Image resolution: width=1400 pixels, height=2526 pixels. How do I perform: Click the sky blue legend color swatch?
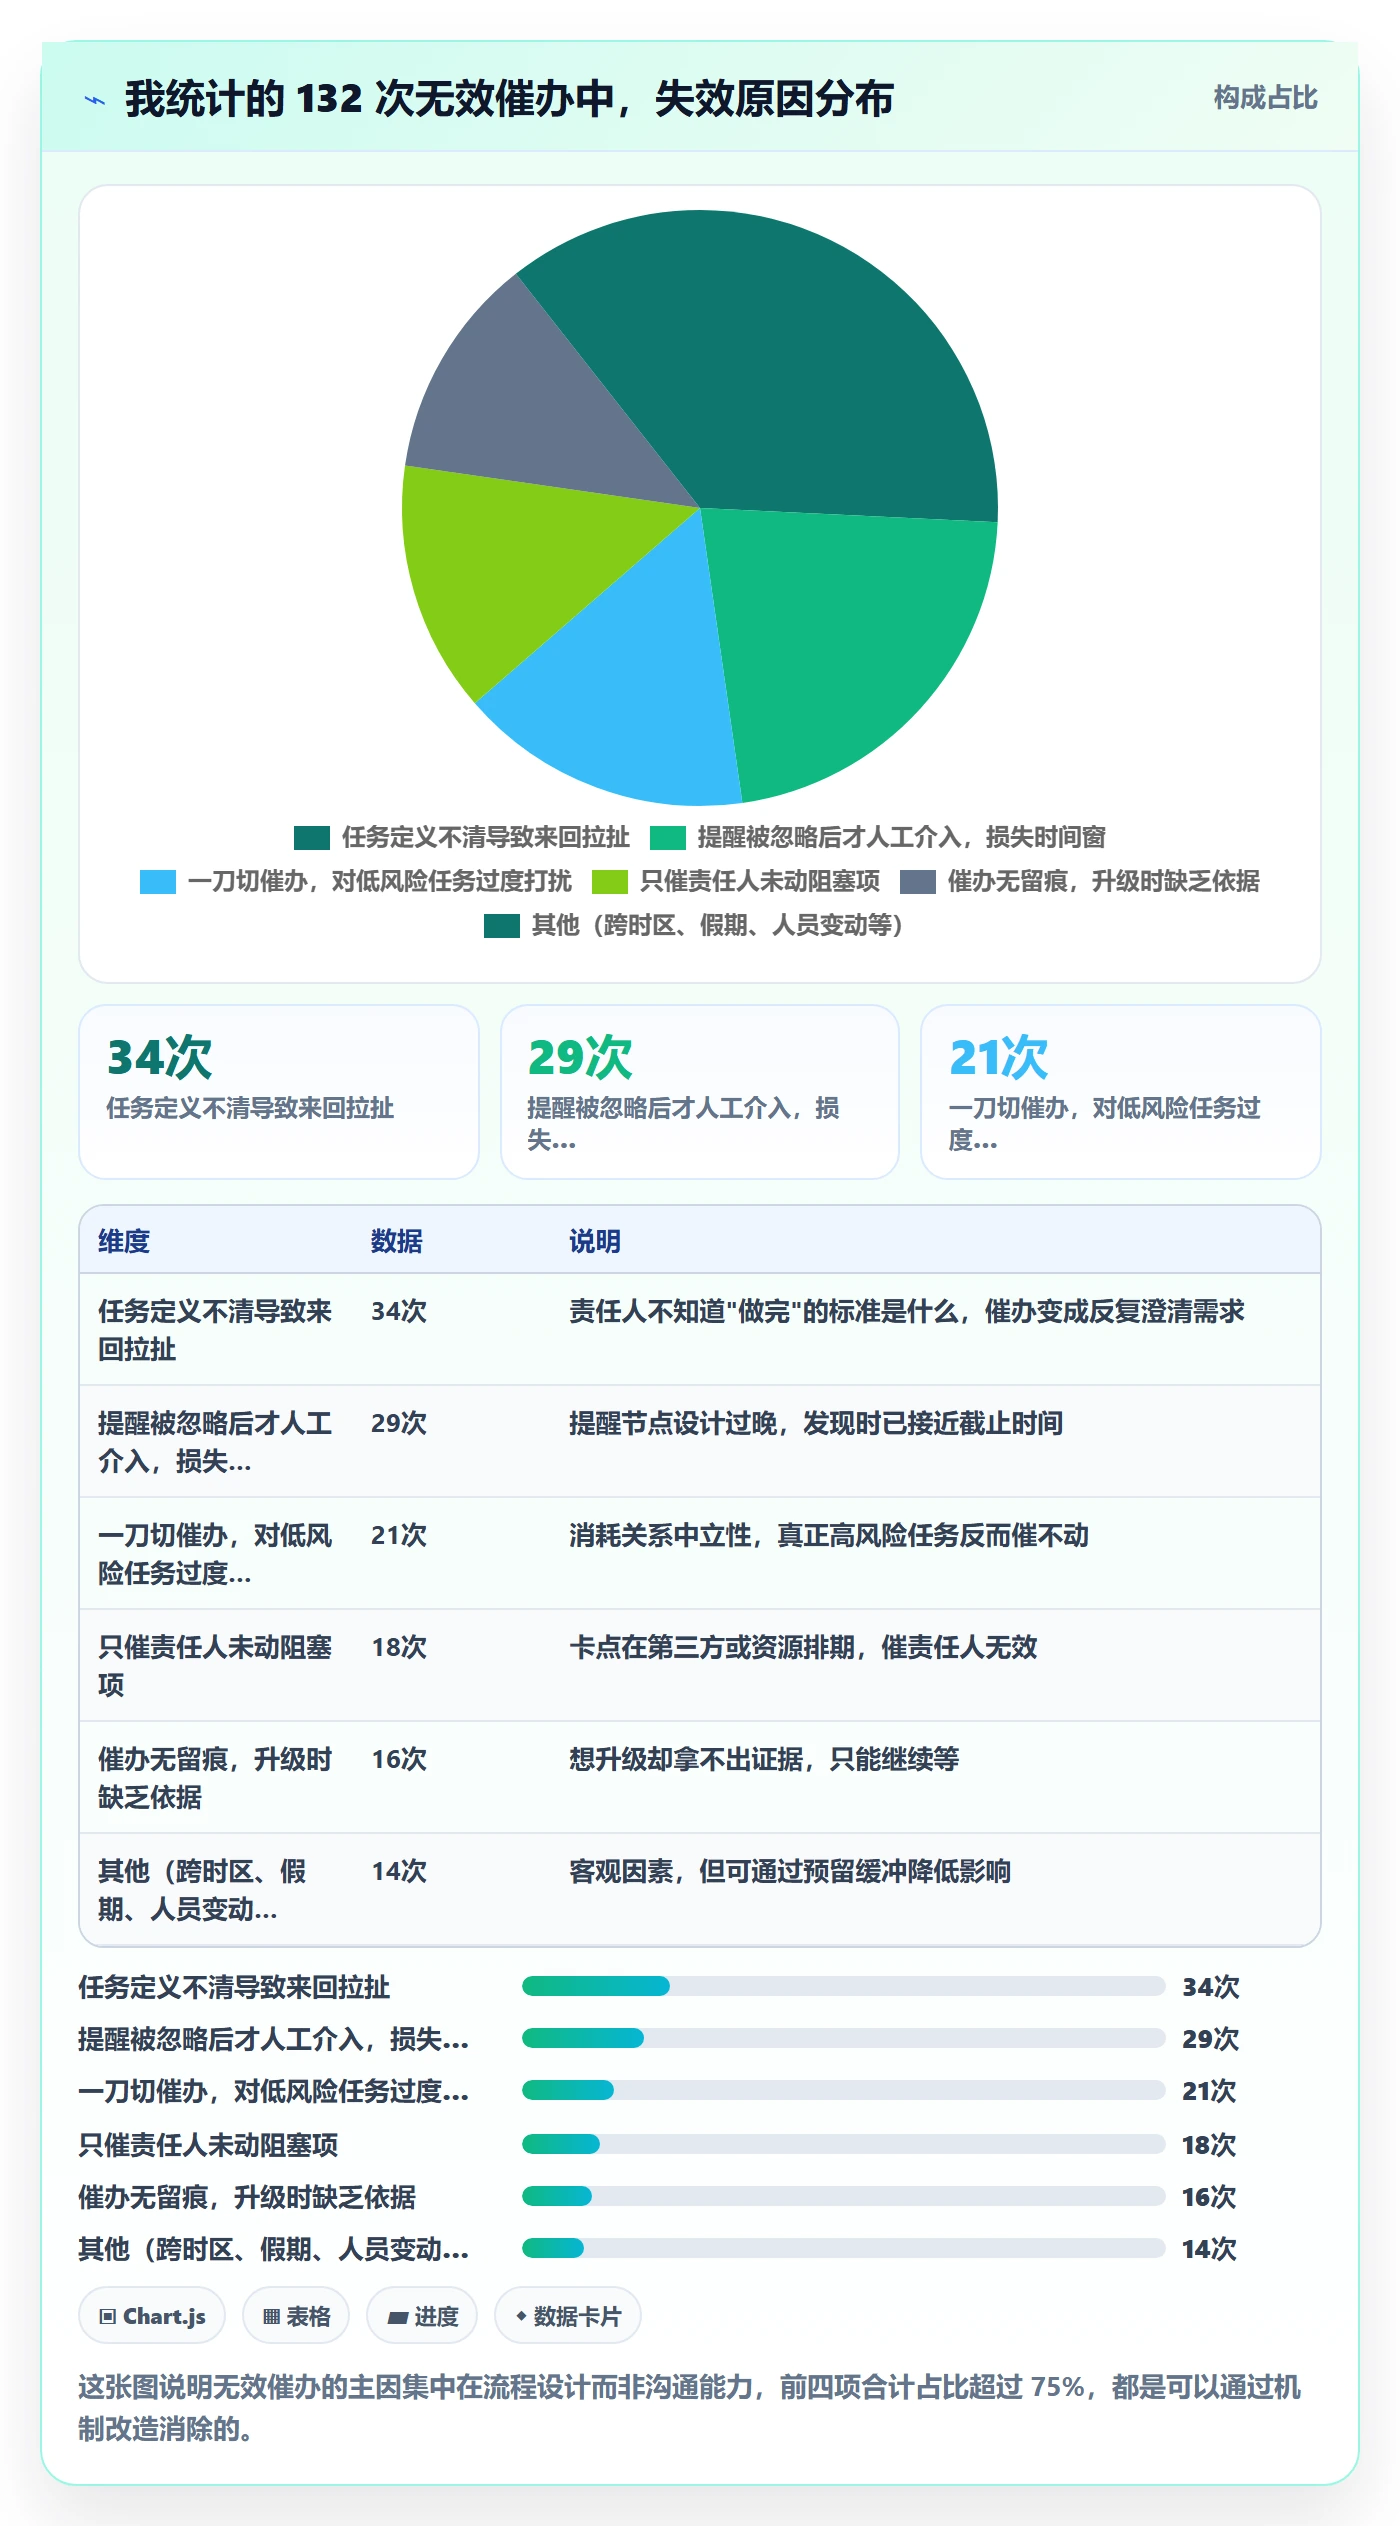point(158,882)
